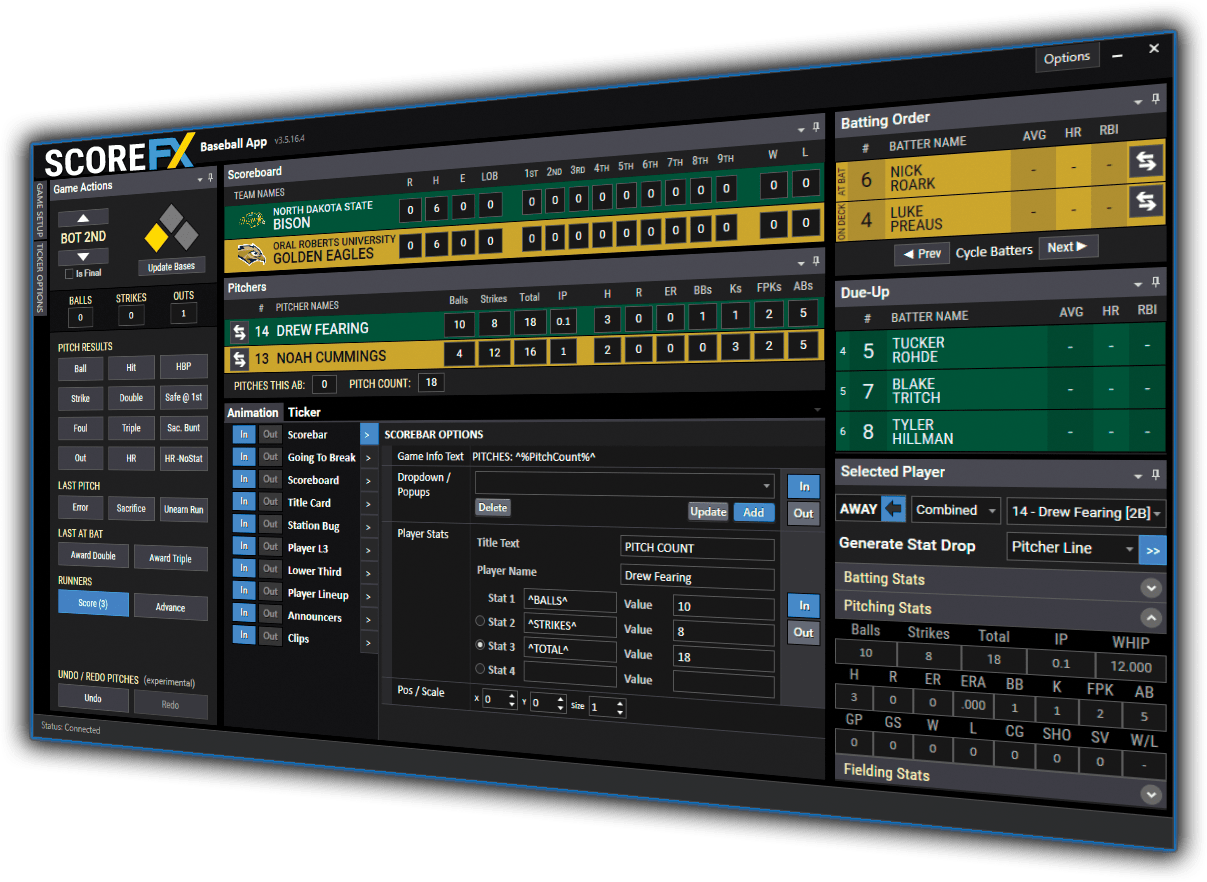The image size is (1207, 882).
Task: Click the Player Name input field
Action: 697,577
